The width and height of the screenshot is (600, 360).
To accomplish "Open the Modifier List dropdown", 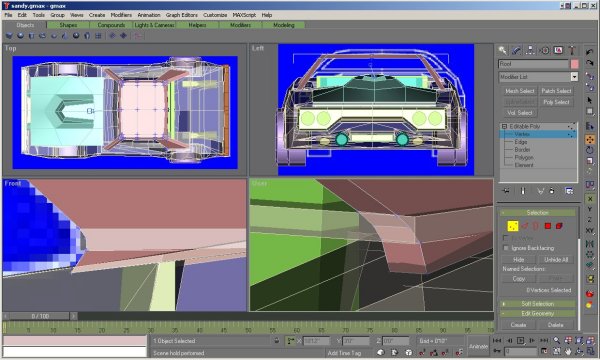I will pos(538,77).
